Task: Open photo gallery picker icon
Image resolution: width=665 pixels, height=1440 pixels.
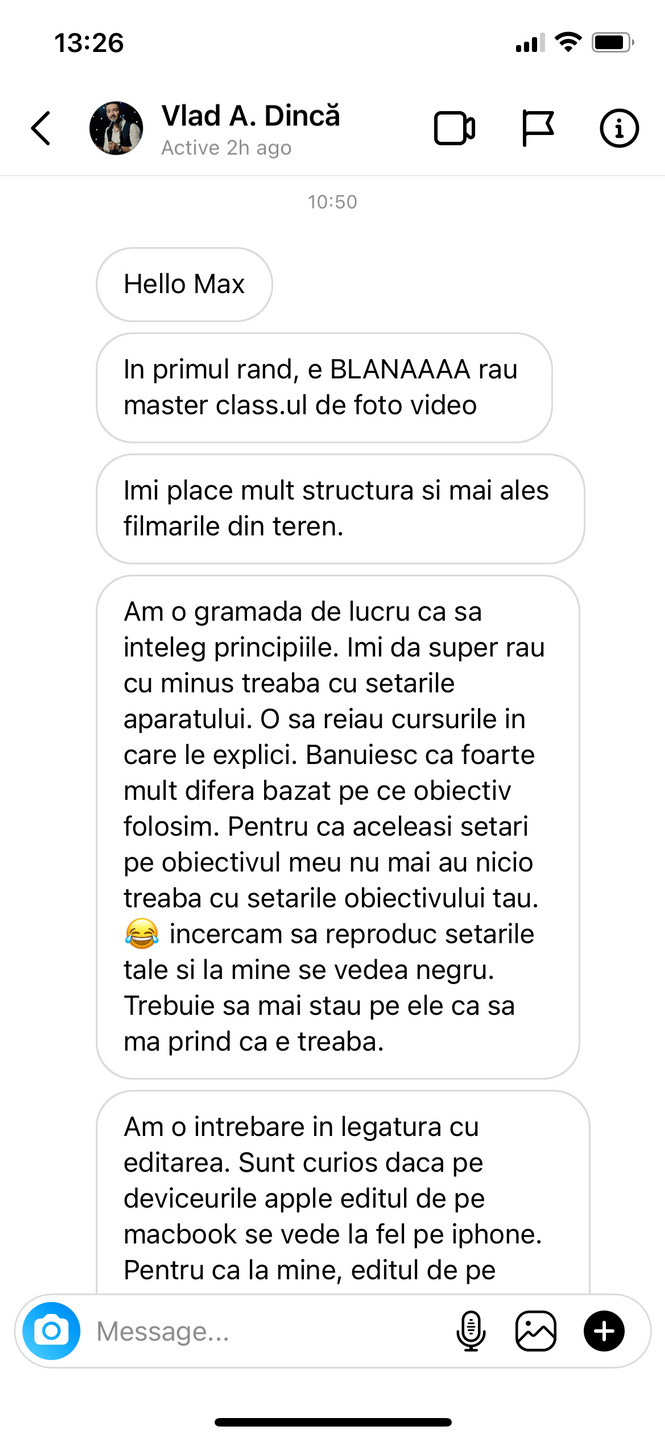Action: 536,1331
